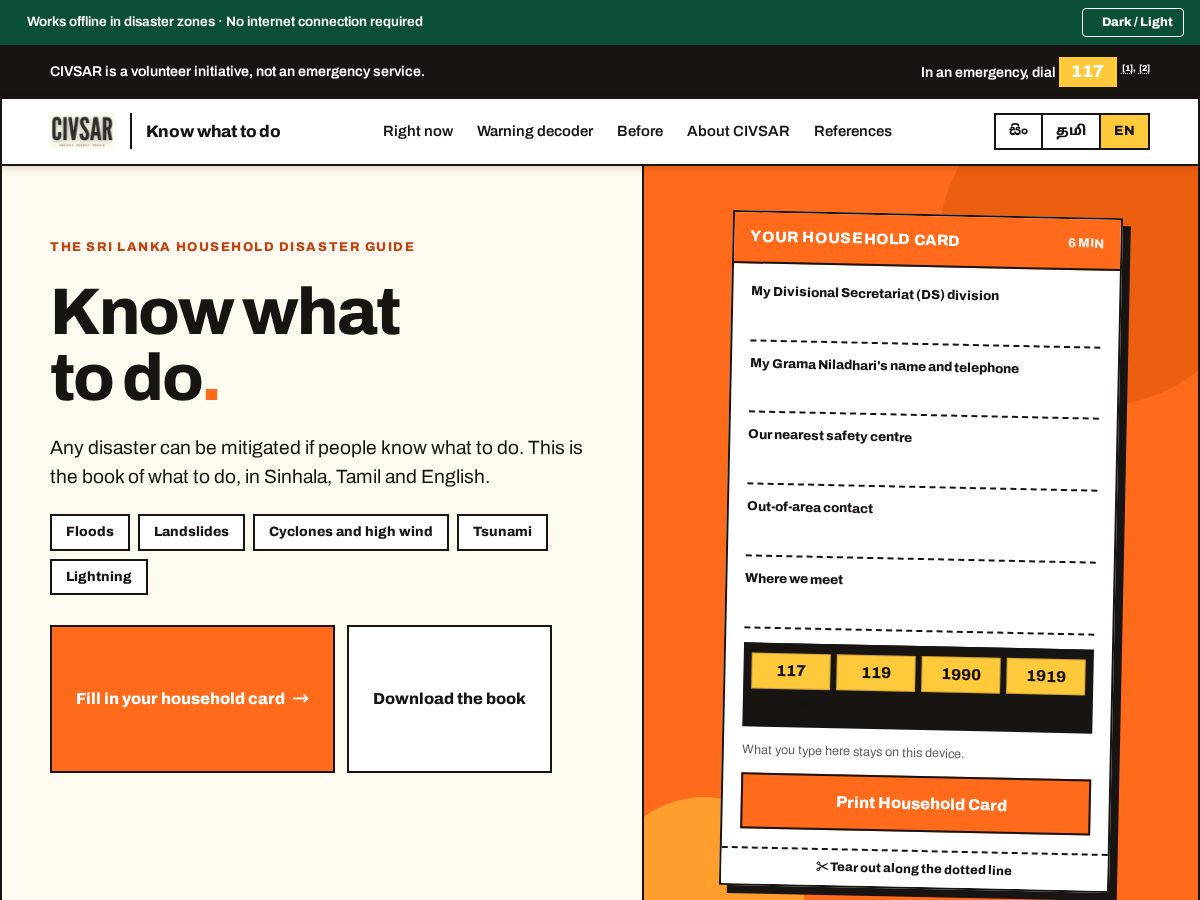The image size is (1200, 900).
Task: Click the scissors tear-out icon
Action: [822, 866]
